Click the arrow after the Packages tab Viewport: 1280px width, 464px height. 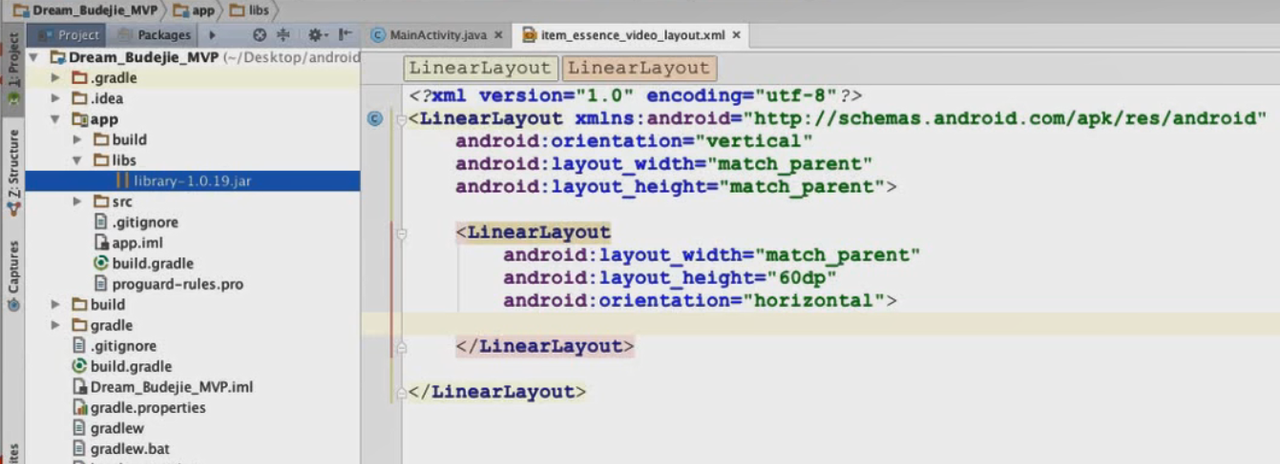212,35
